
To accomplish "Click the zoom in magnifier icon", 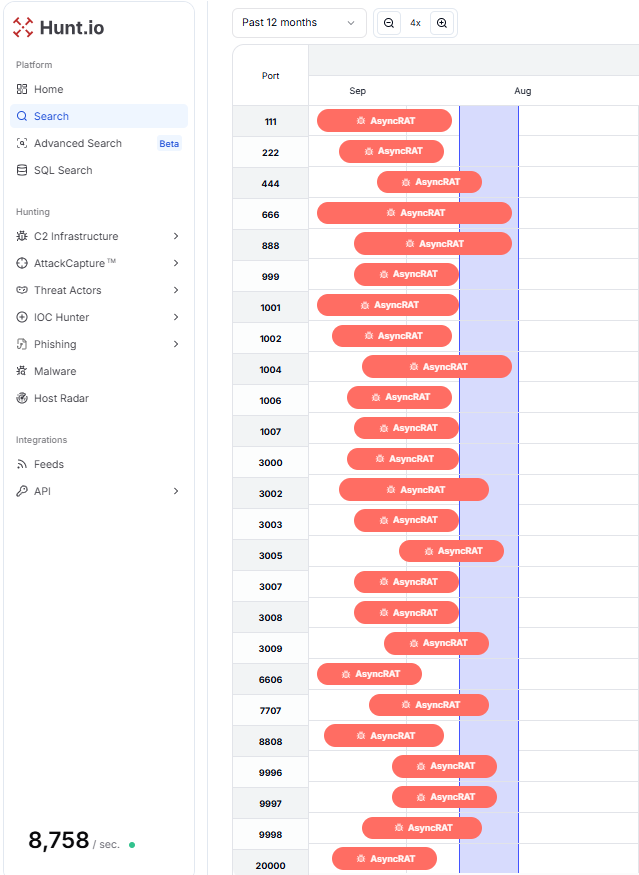I will 441,23.
